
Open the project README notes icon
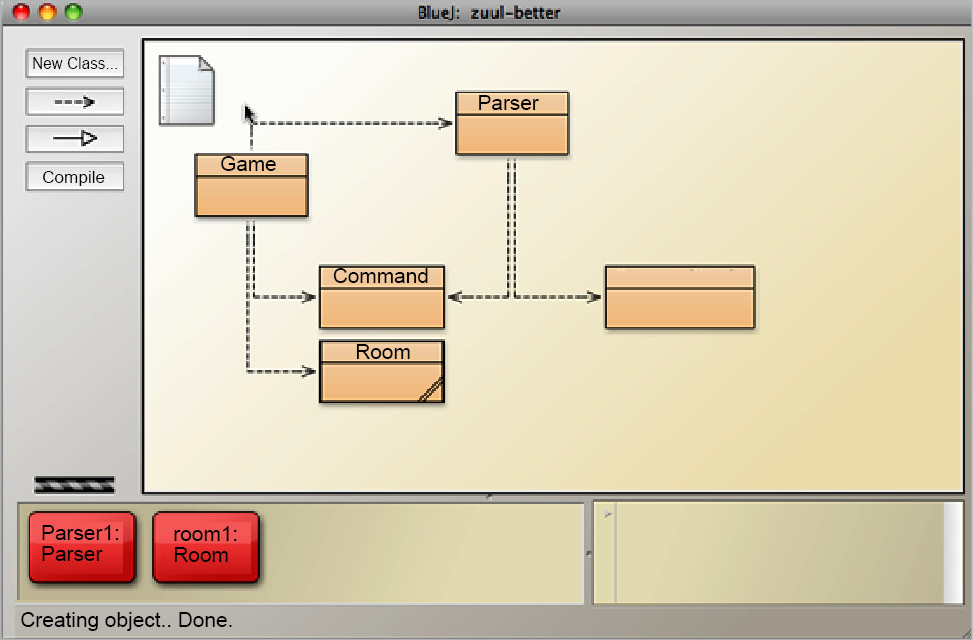coord(185,92)
